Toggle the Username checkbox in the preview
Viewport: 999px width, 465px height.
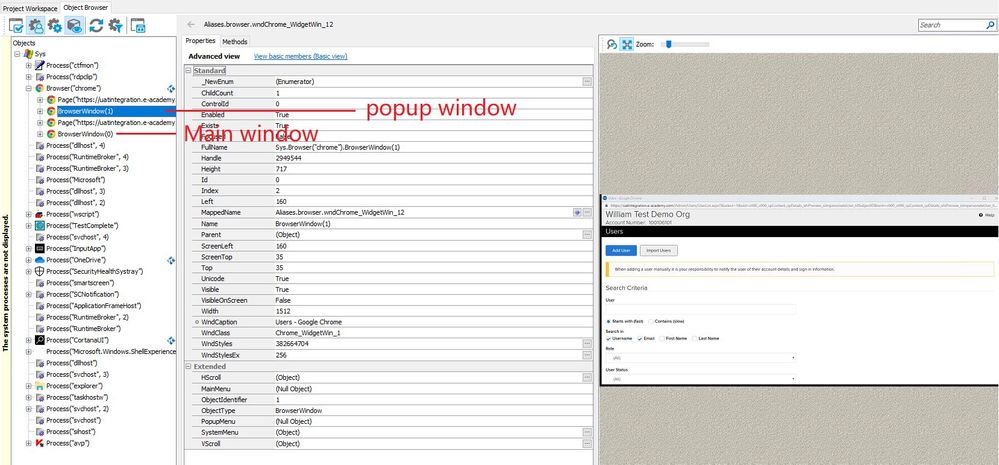(608, 339)
